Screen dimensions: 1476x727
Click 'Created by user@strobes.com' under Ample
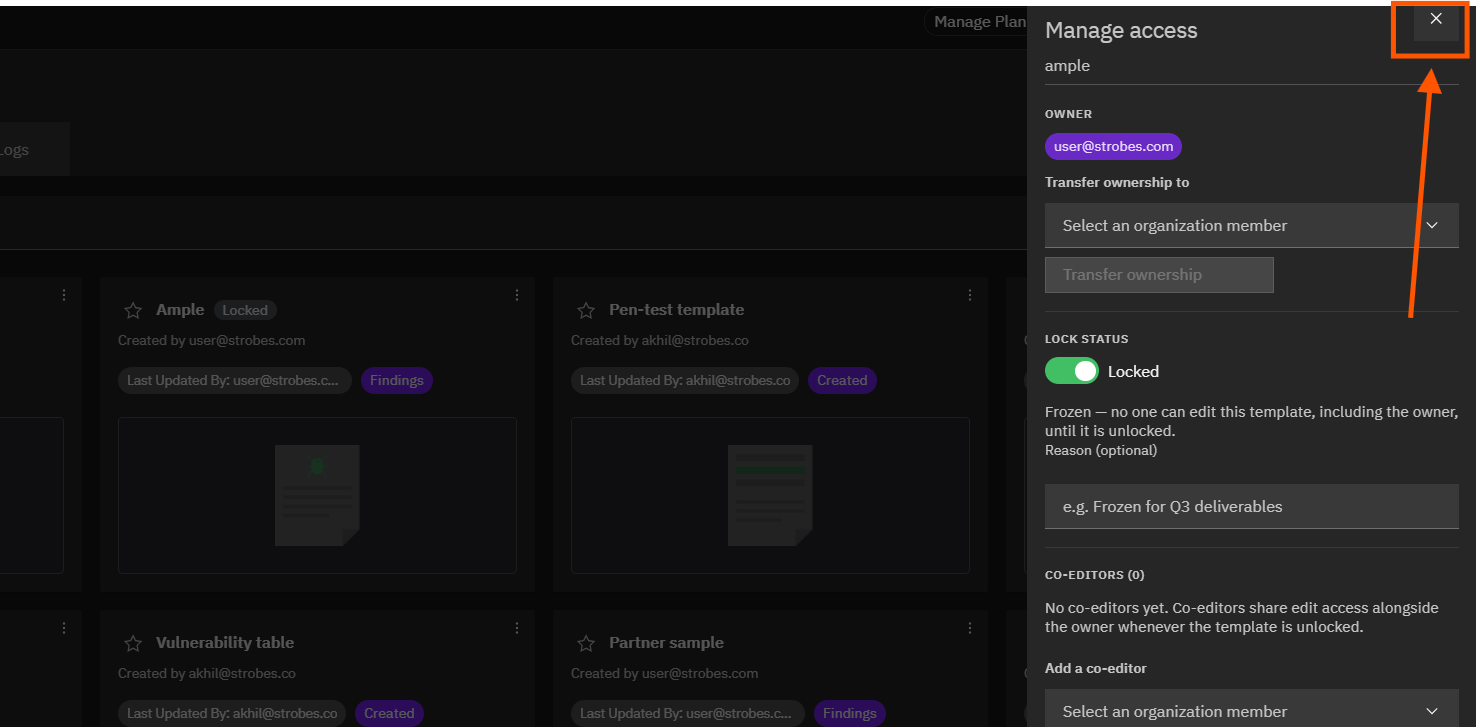pos(212,340)
